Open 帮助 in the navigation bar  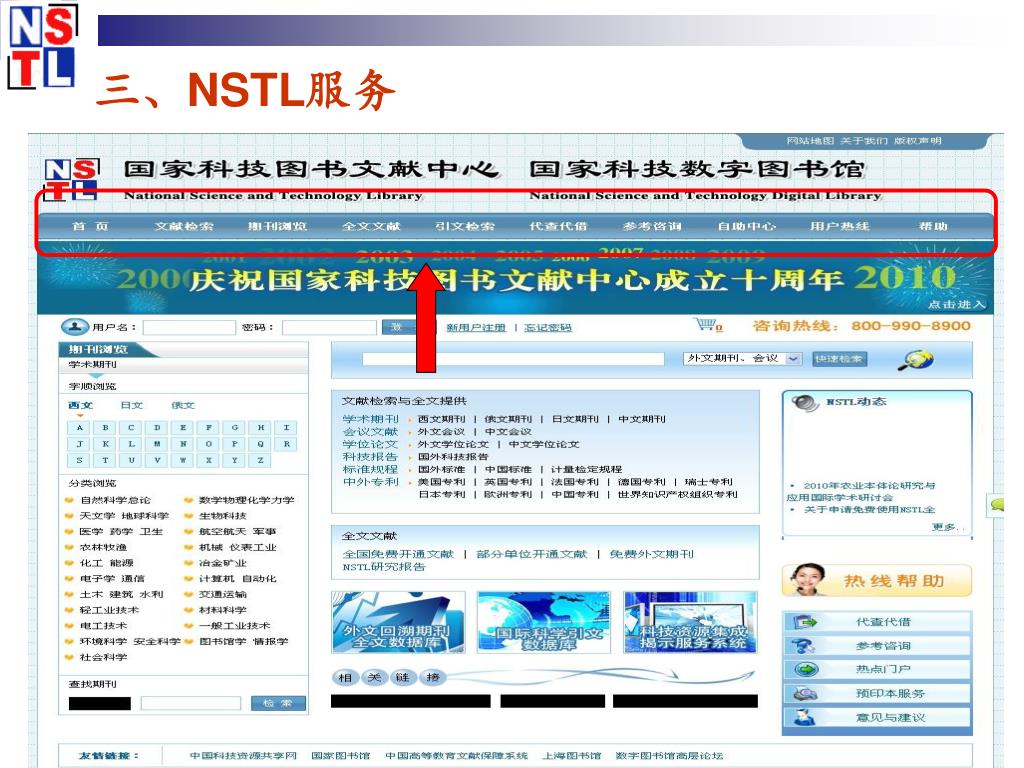tap(933, 227)
